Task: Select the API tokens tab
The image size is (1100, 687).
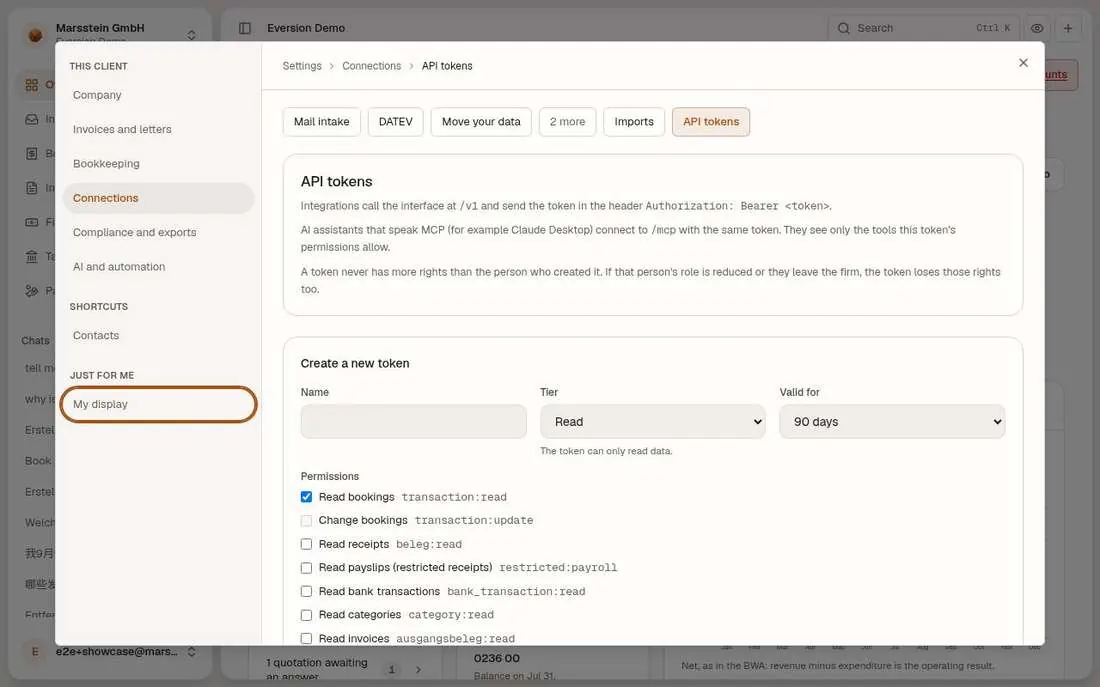Action: click(x=711, y=121)
